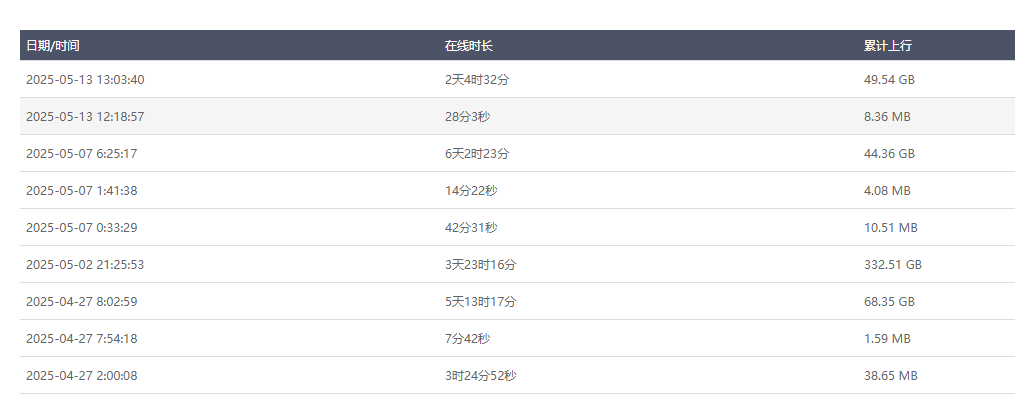Click the 累计上行 column header

pos(887,46)
